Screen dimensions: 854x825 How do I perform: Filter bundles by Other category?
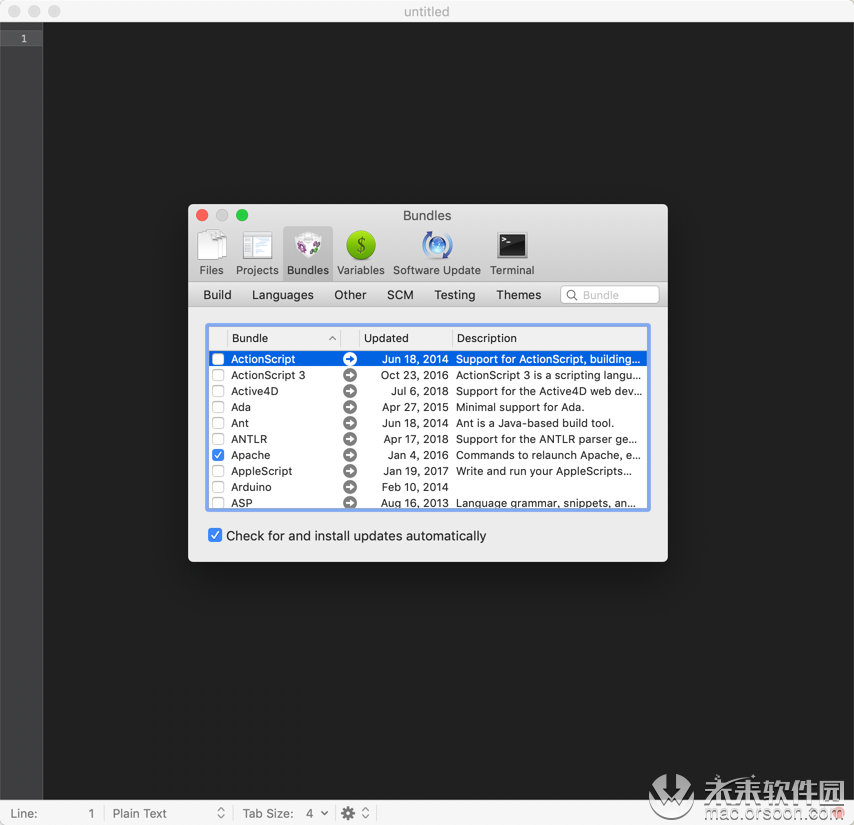click(350, 295)
